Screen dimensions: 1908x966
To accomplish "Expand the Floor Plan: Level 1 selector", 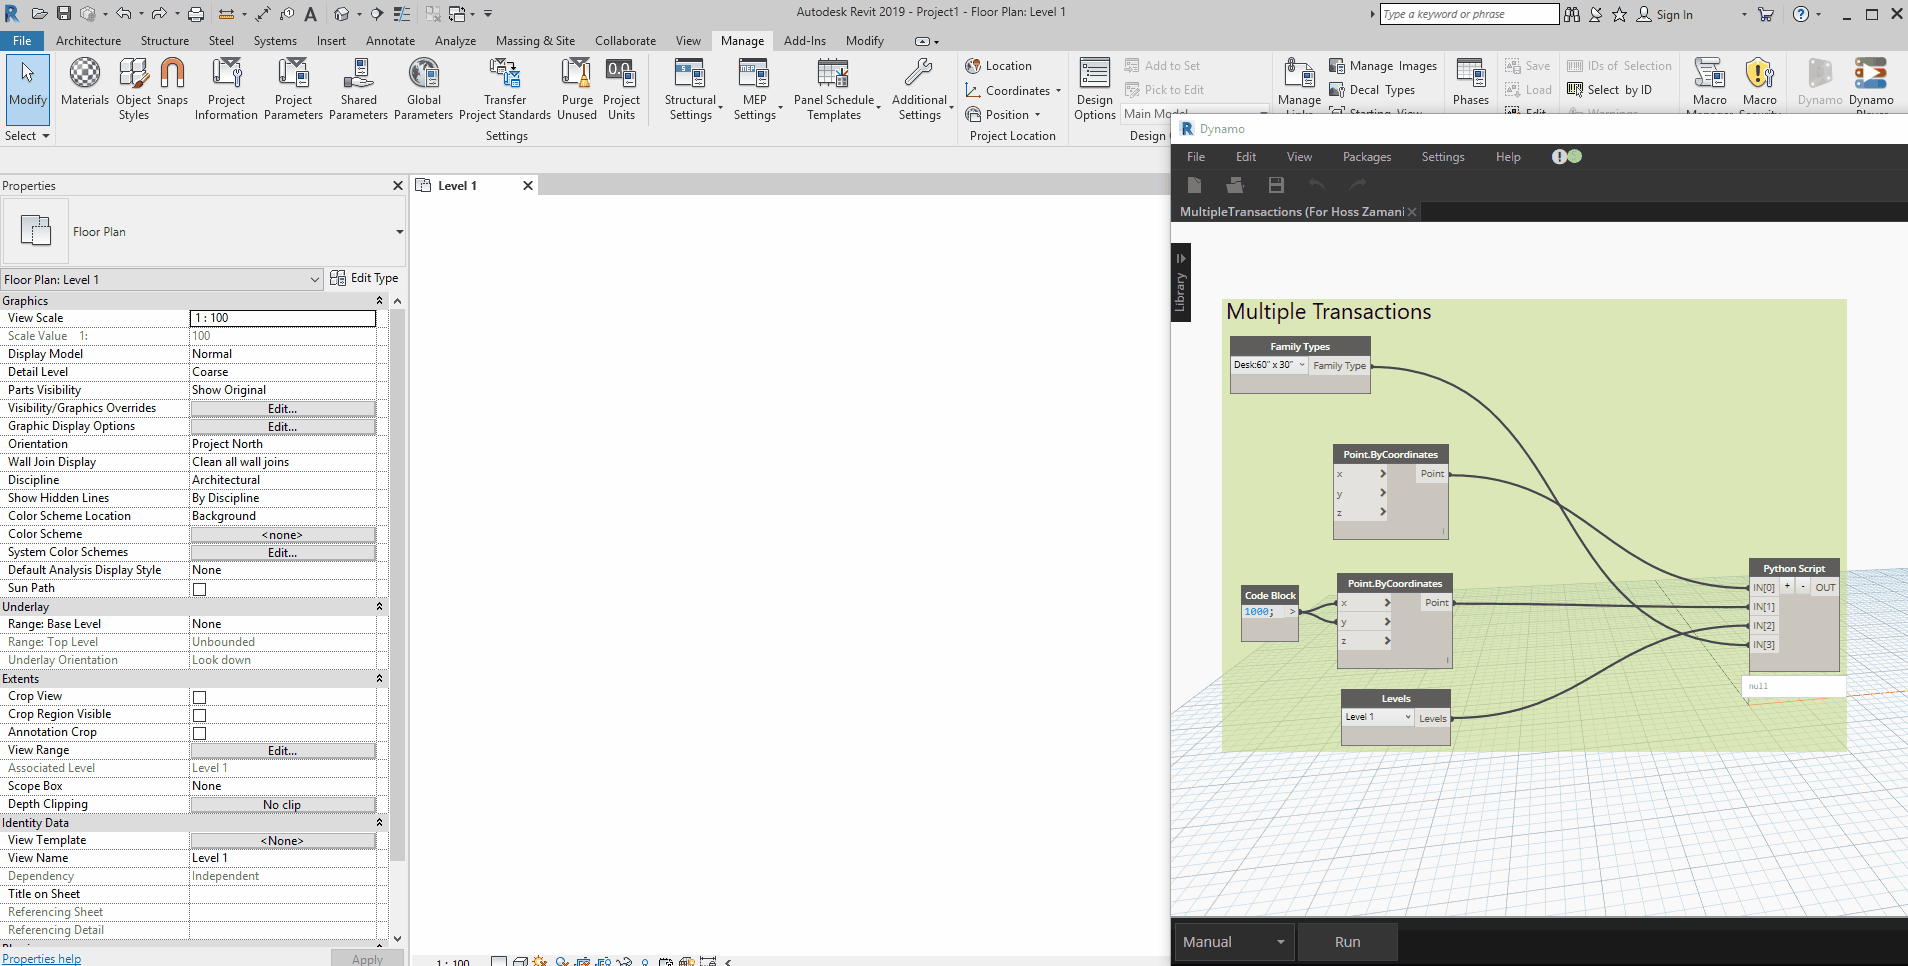I will click(x=162, y=279).
